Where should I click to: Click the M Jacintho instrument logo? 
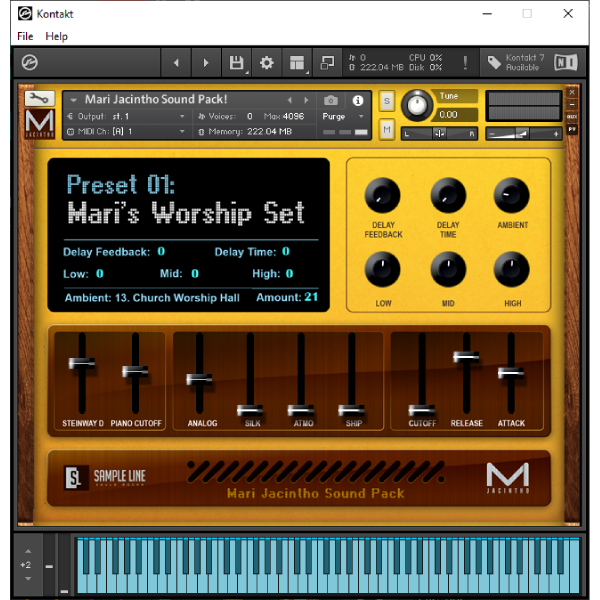point(40,123)
